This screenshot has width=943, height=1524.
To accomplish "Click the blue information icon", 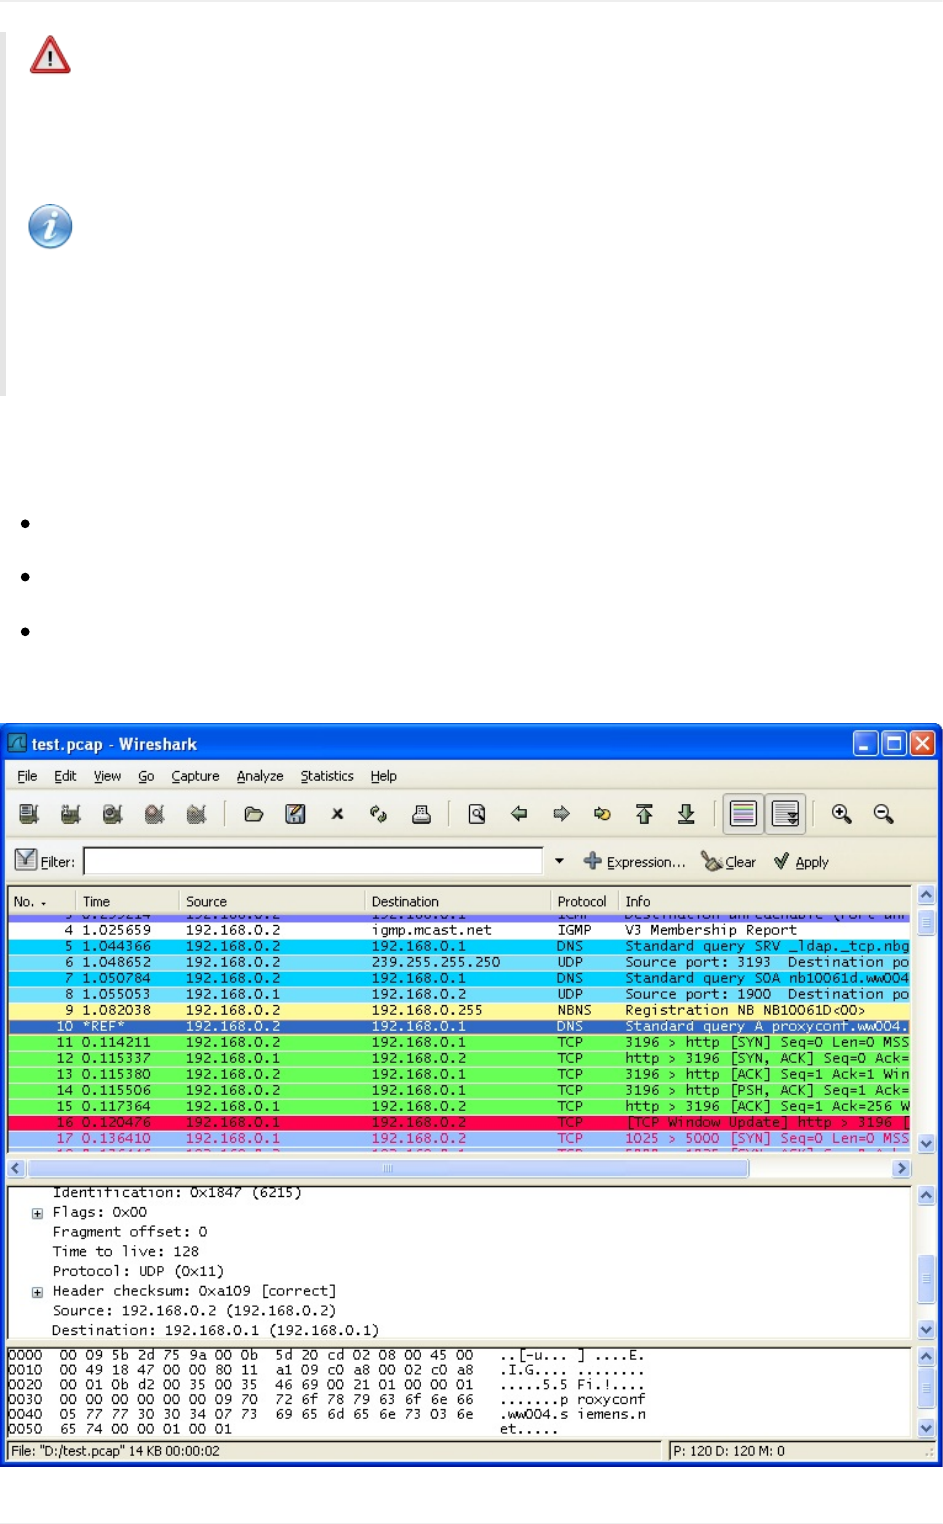I will 50,226.
